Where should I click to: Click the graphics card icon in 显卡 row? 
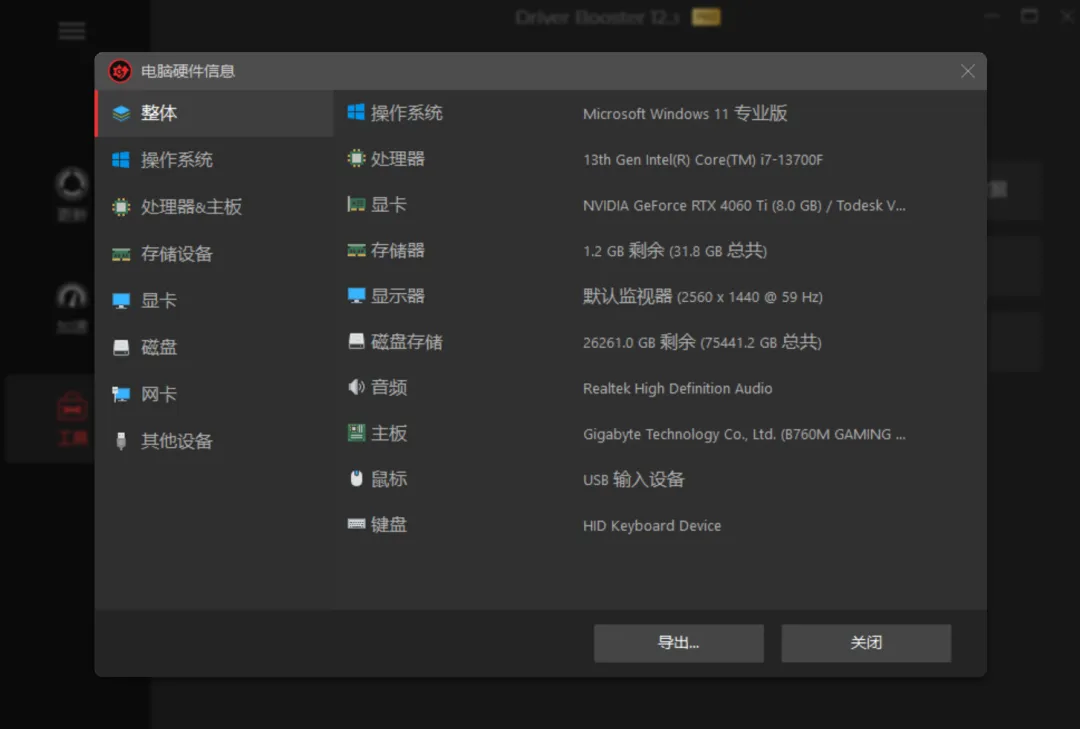(x=356, y=204)
